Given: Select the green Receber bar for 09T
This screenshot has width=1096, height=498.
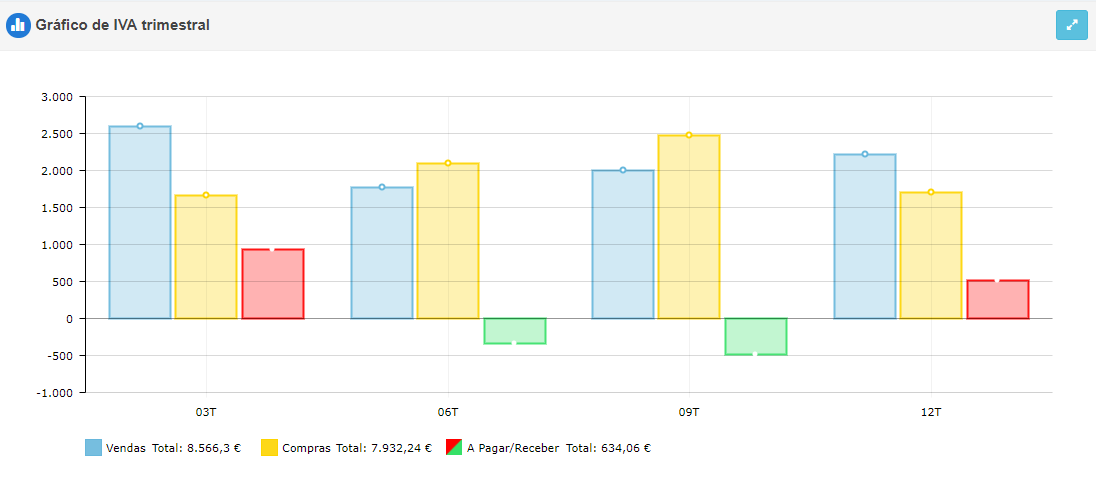Looking at the screenshot, I should coord(756,336).
